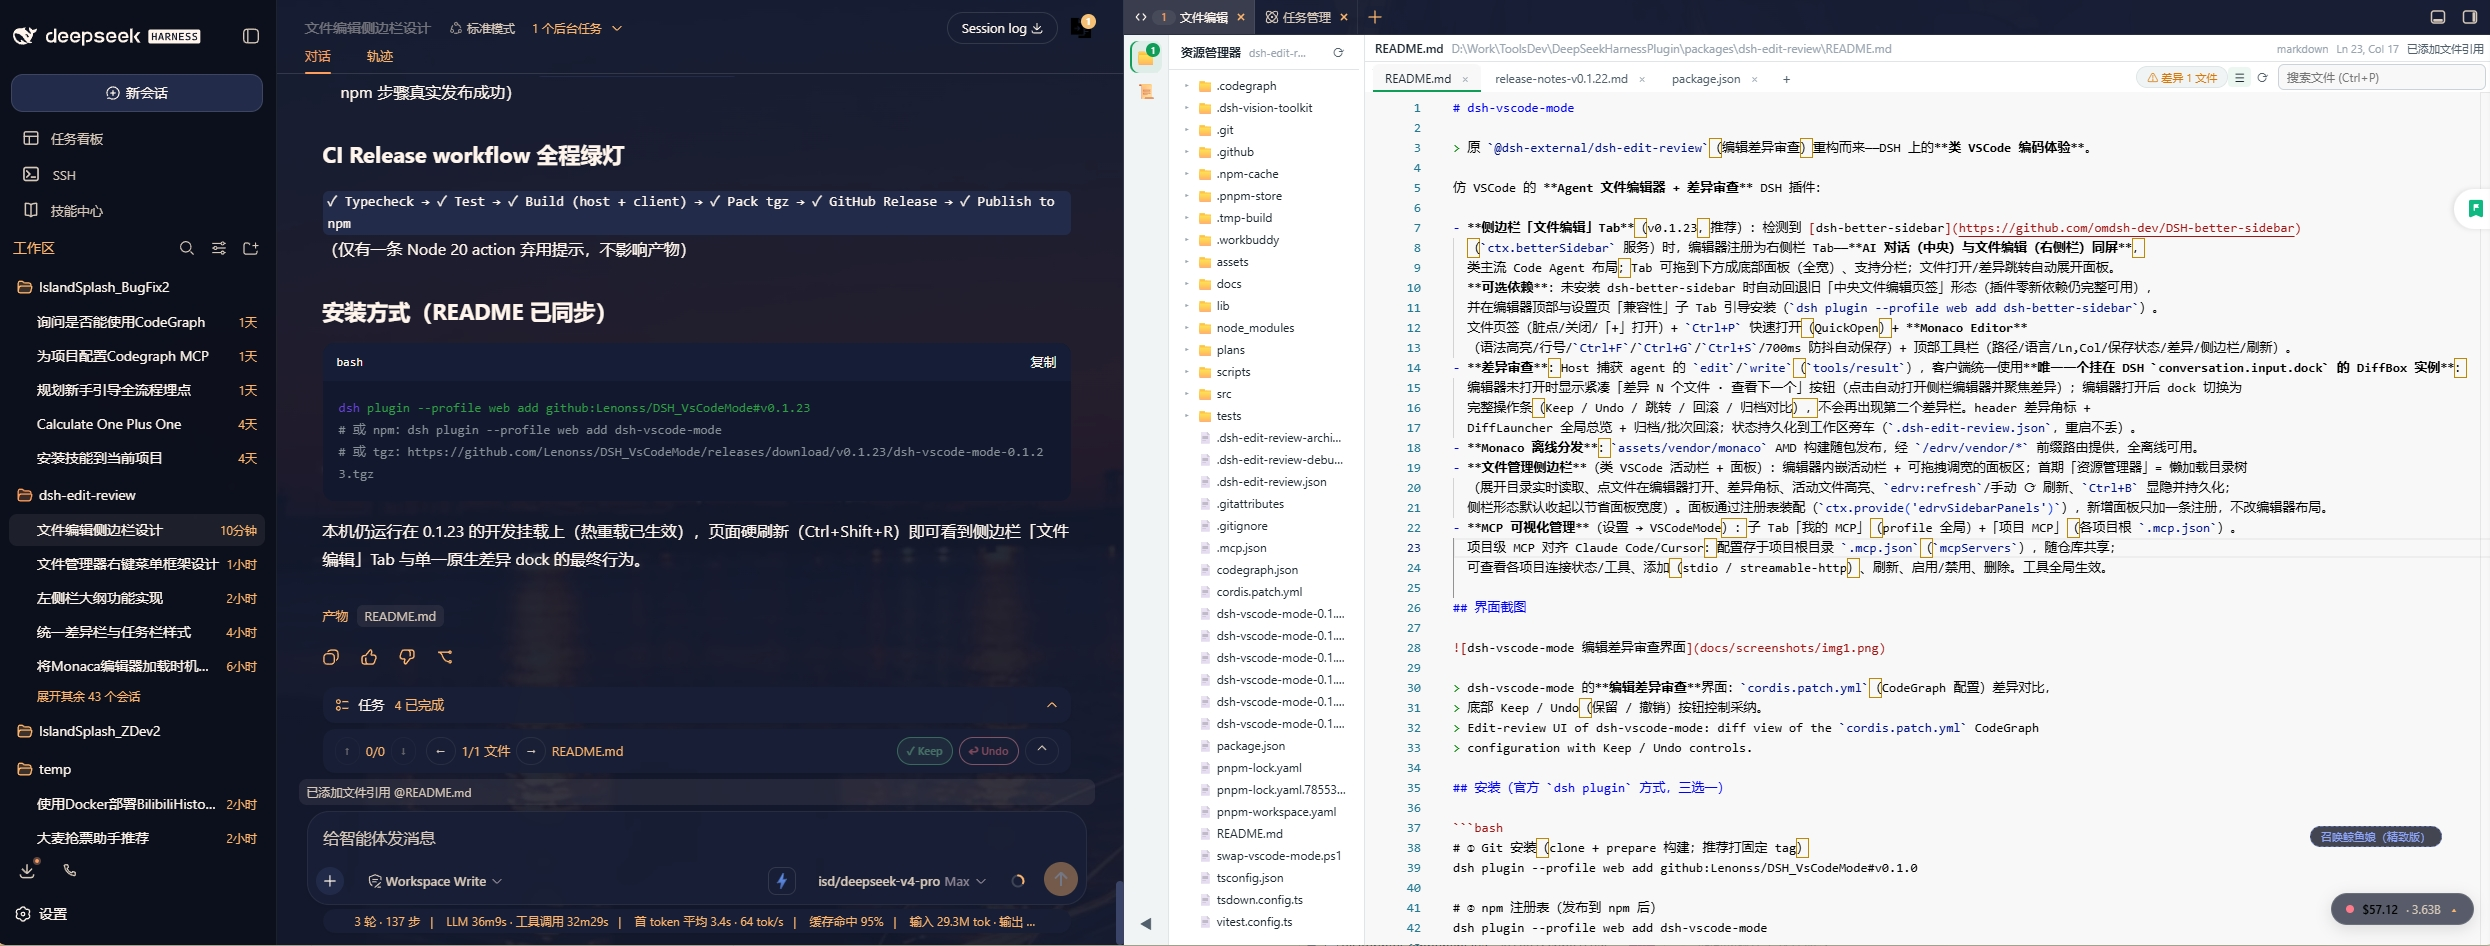
Task: Select the explorer folder activity icon
Action: pyautogui.click(x=1146, y=56)
